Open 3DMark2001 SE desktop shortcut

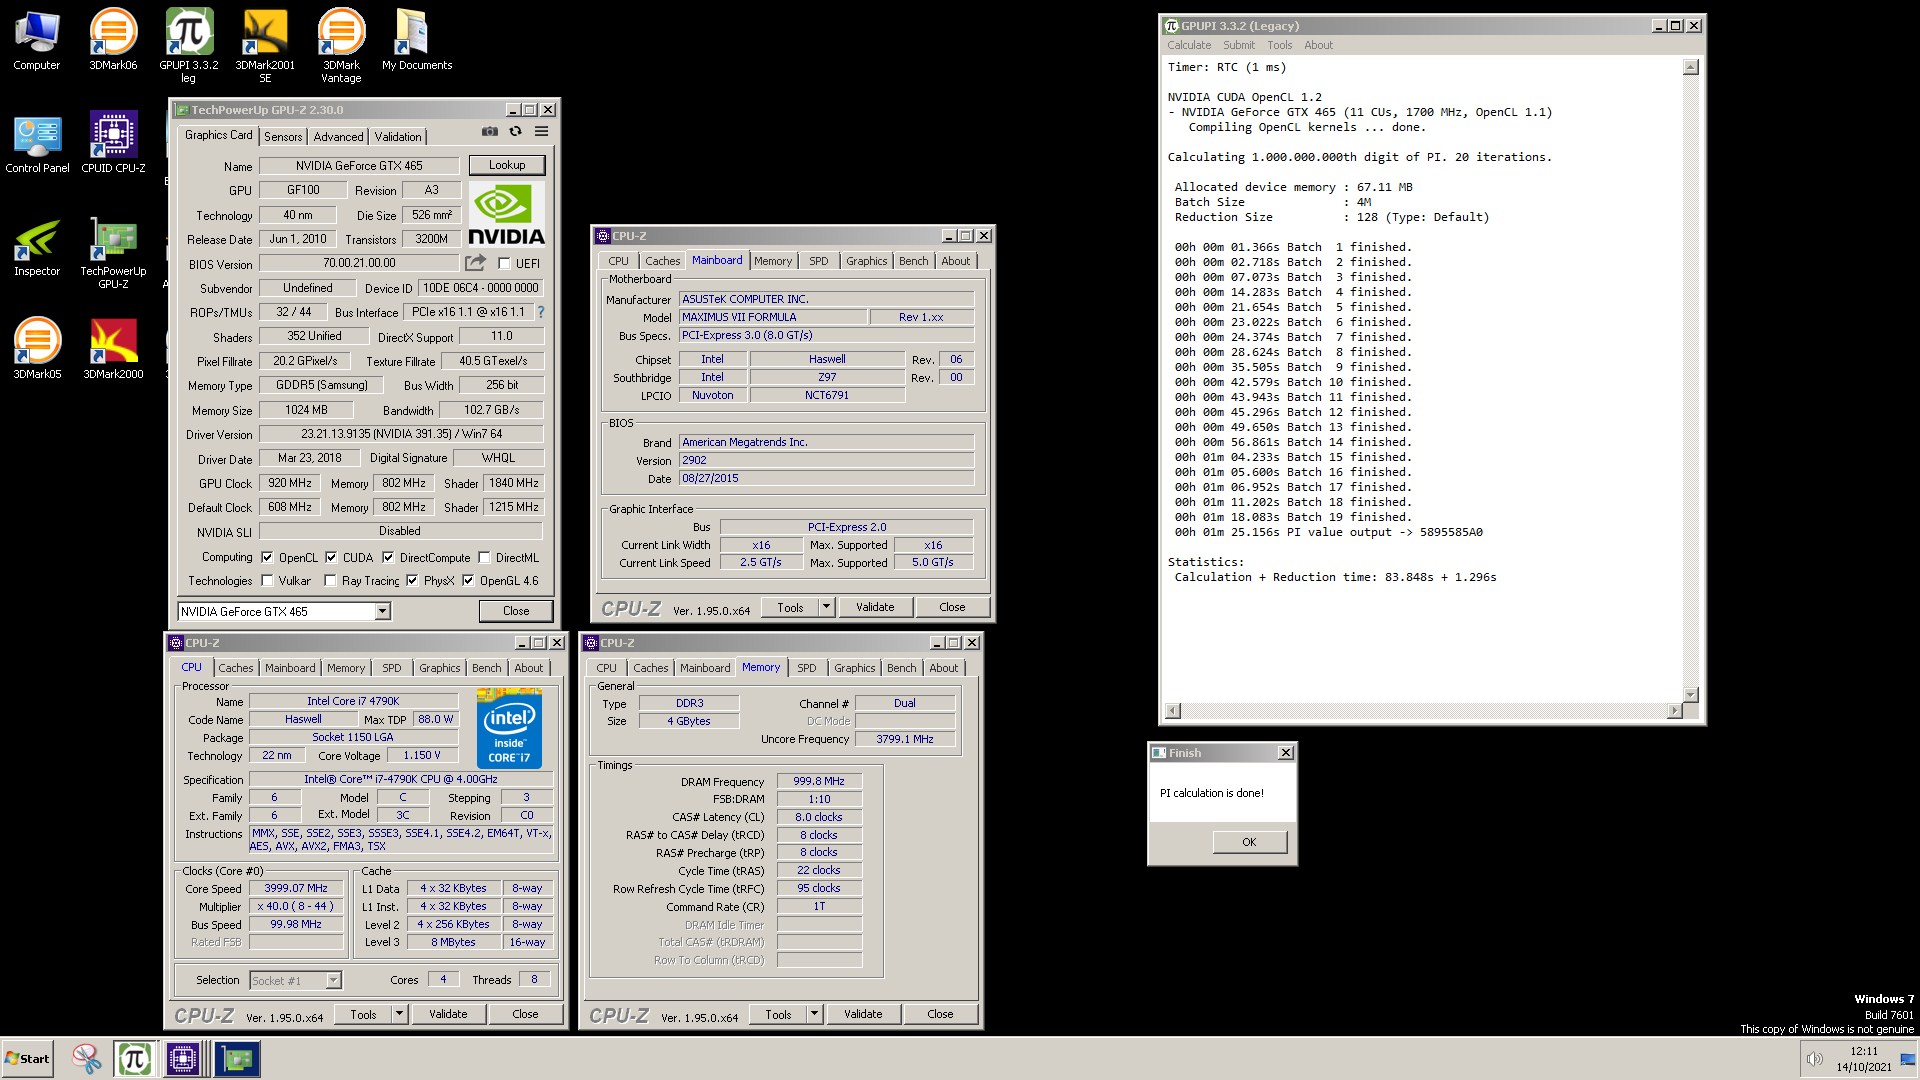click(265, 45)
